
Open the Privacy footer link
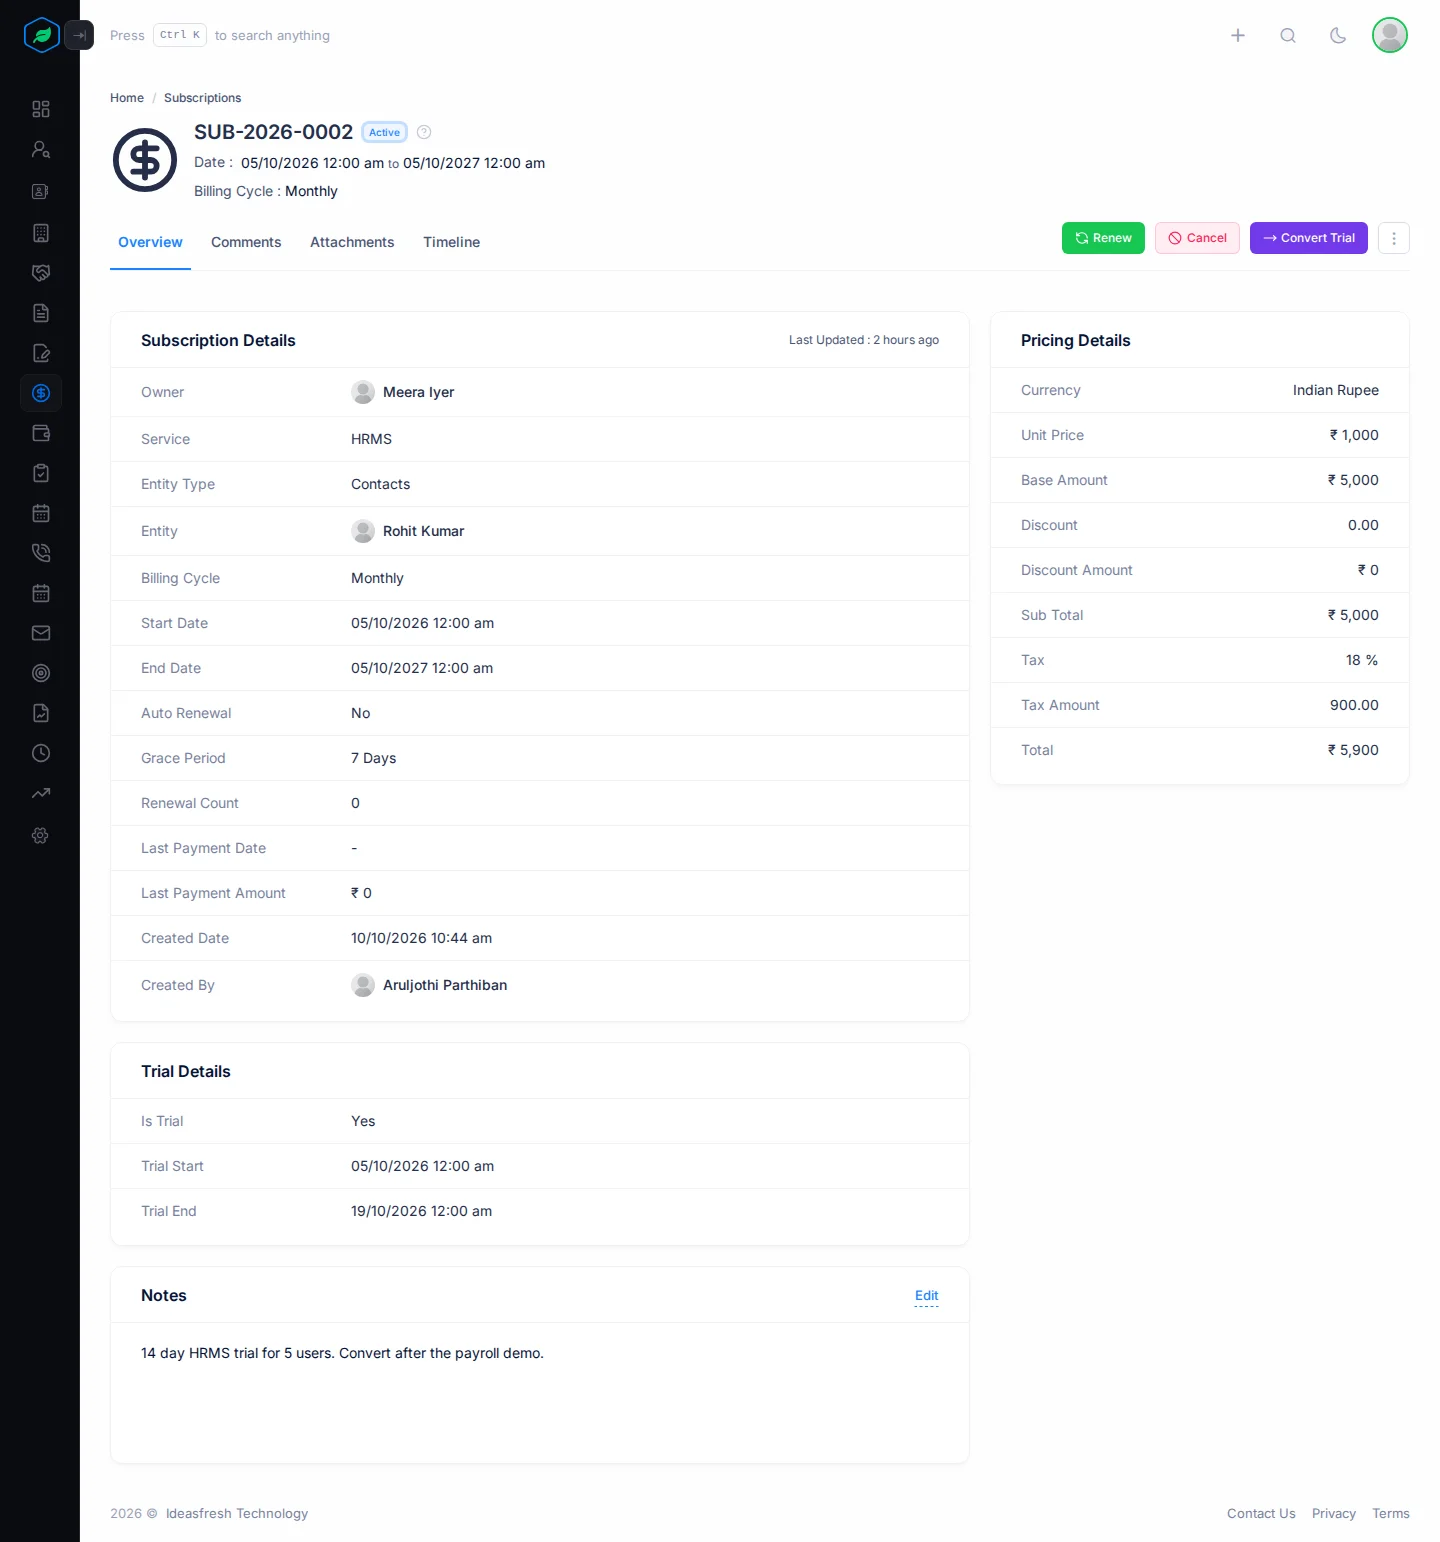click(x=1334, y=1514)
